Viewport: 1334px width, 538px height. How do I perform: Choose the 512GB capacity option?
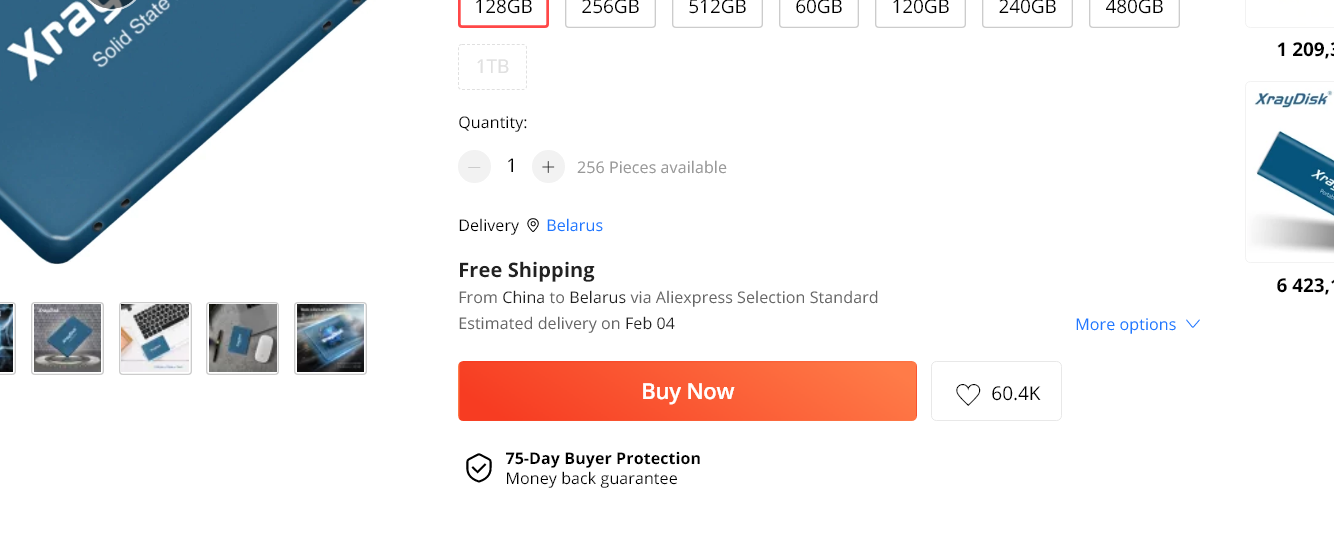click(x=717, y=9)
